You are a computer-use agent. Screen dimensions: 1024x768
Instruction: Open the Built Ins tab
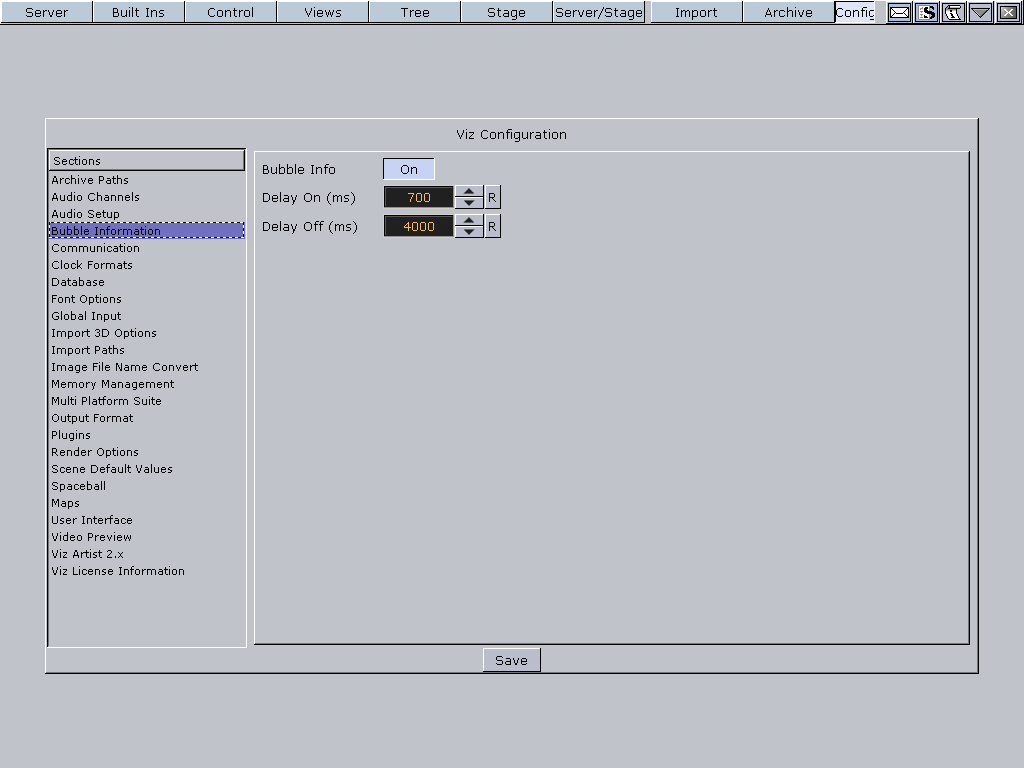coord(138,13)
